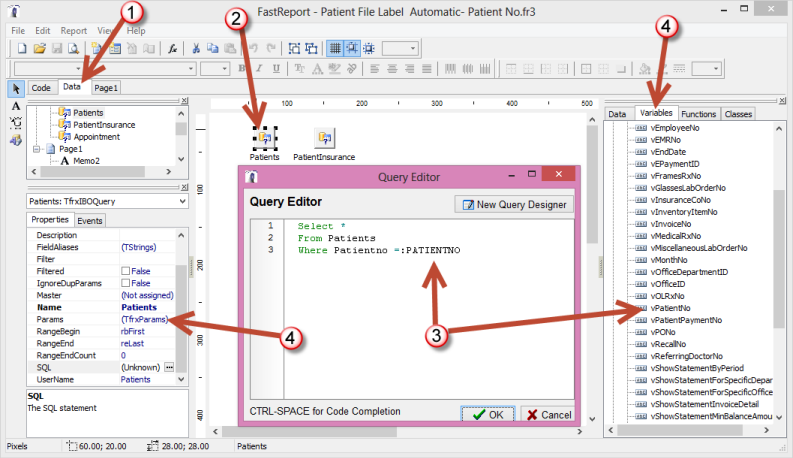Image resolution: width=793 pixels, height=458 pixels.
Task: Open the report Preview icon
Action: click(74, 49)
